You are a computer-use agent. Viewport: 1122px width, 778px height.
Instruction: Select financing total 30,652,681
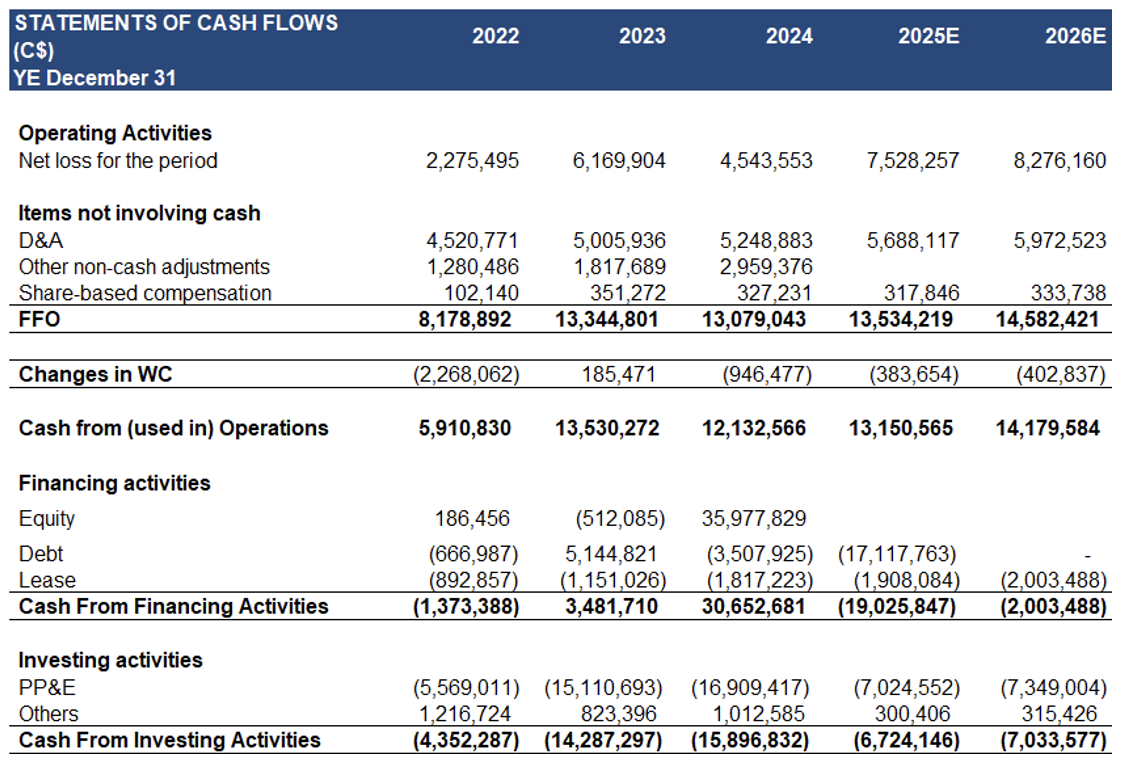[x=753, y=606]
